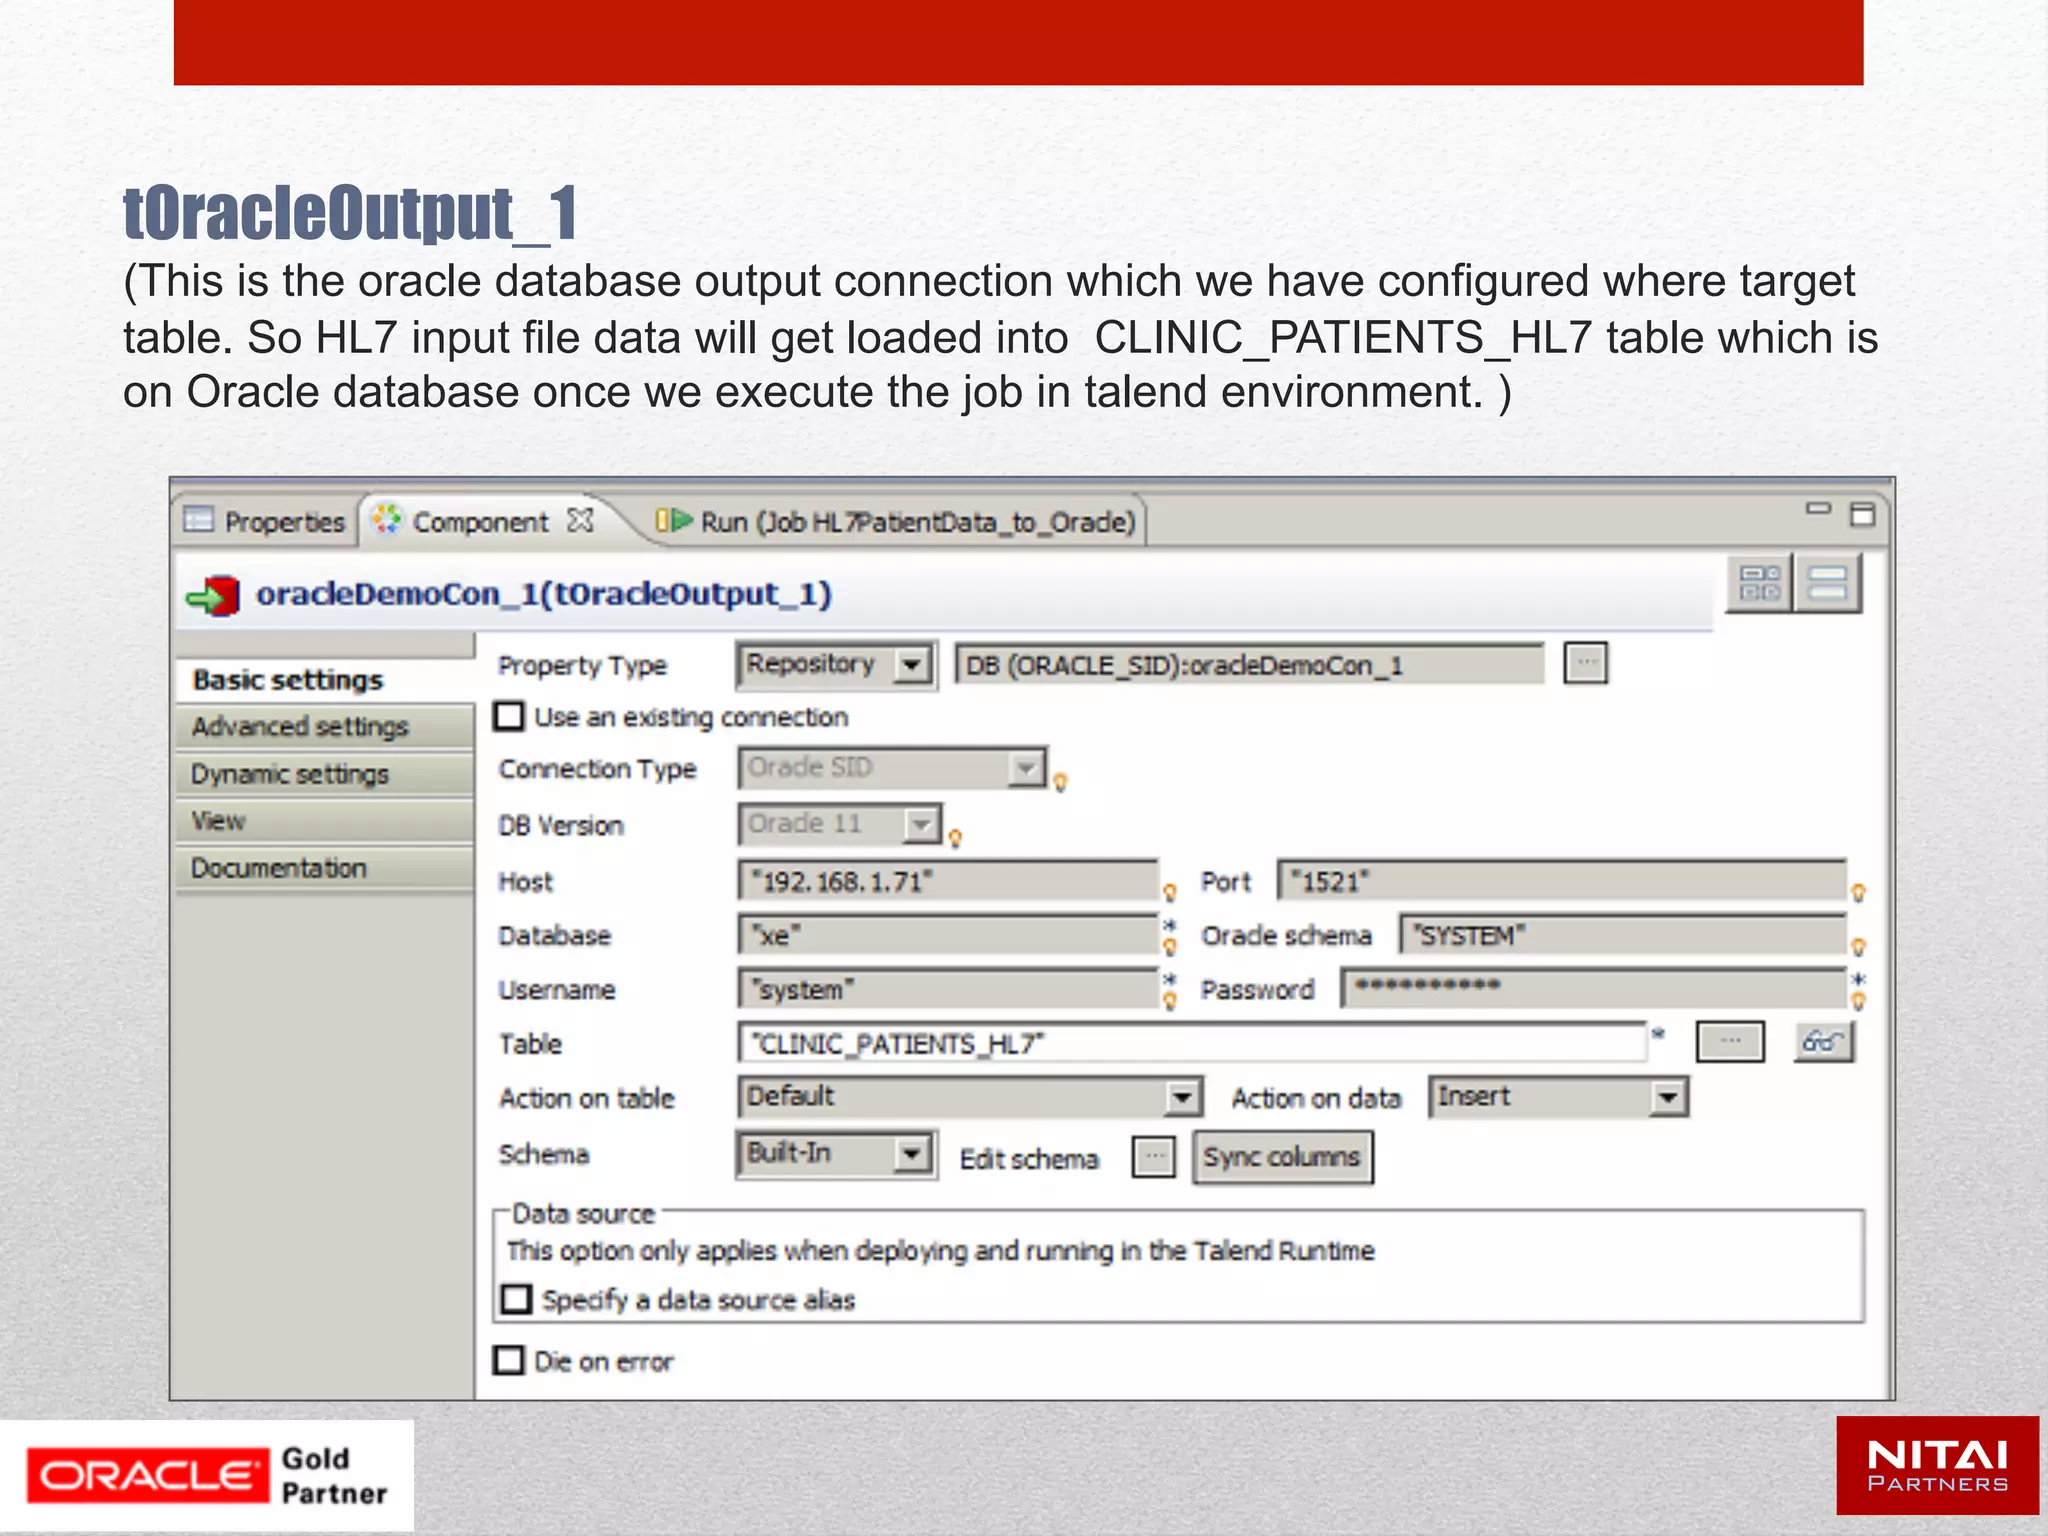The height and width of the screenshot is (1536, 2048).
Task: Check Specify a data source alias
Action: click(x=517, y=1299)
